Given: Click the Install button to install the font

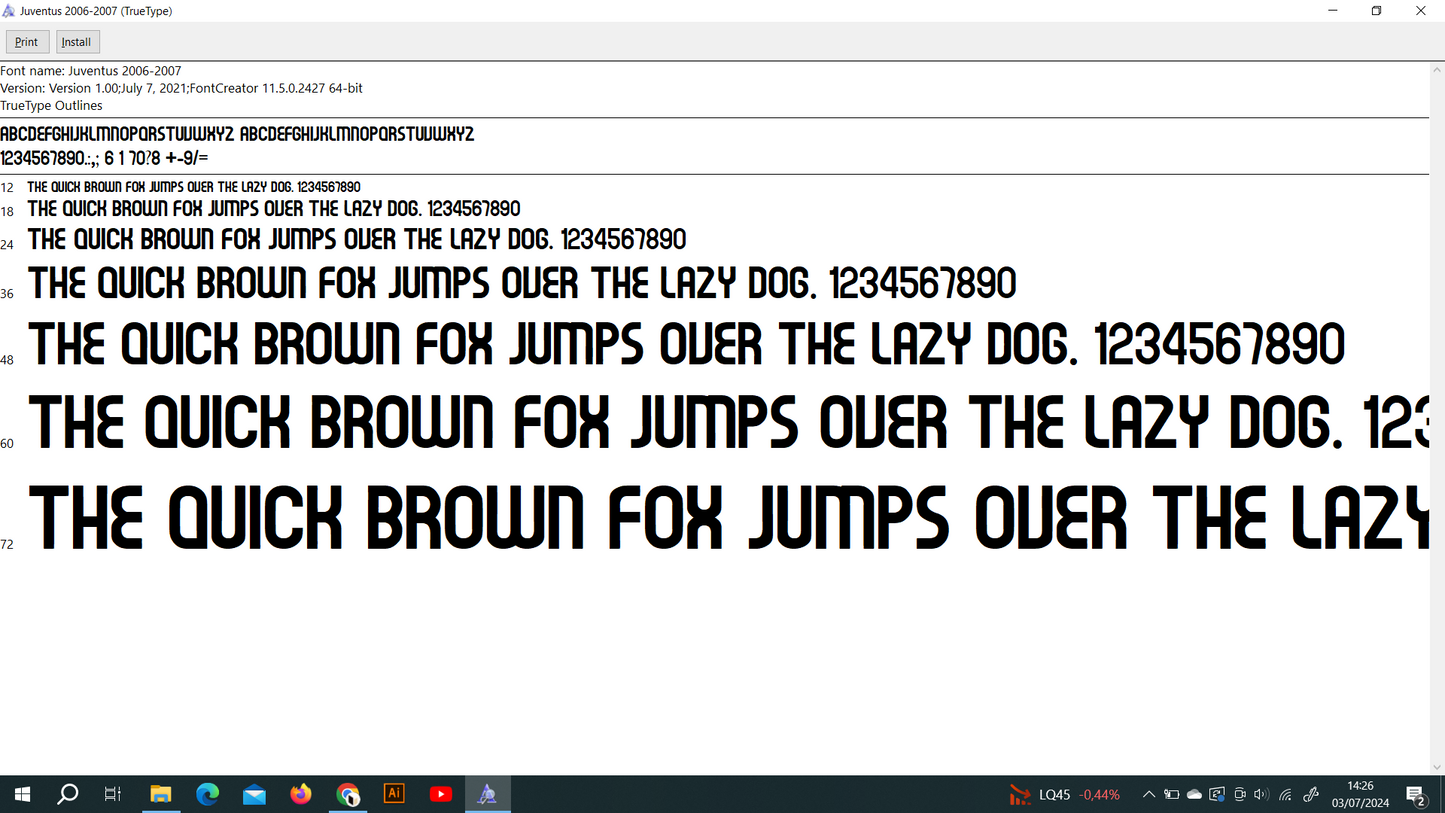Looking at the screenshot, I should click(x=77, y=42).
